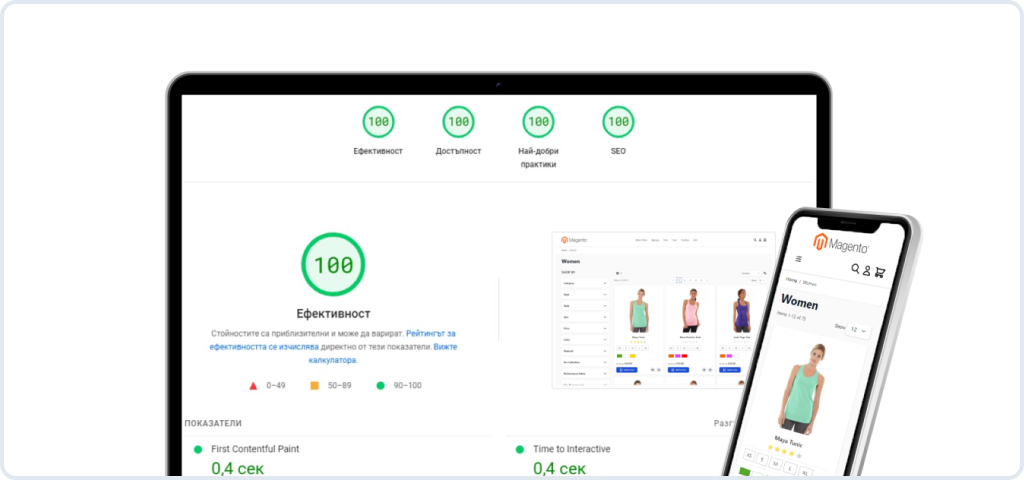Click pink tank product image in laptop preview
The height and width of the screenshot is (480, 1024).
pyautogui.click(x=691, y=310)
